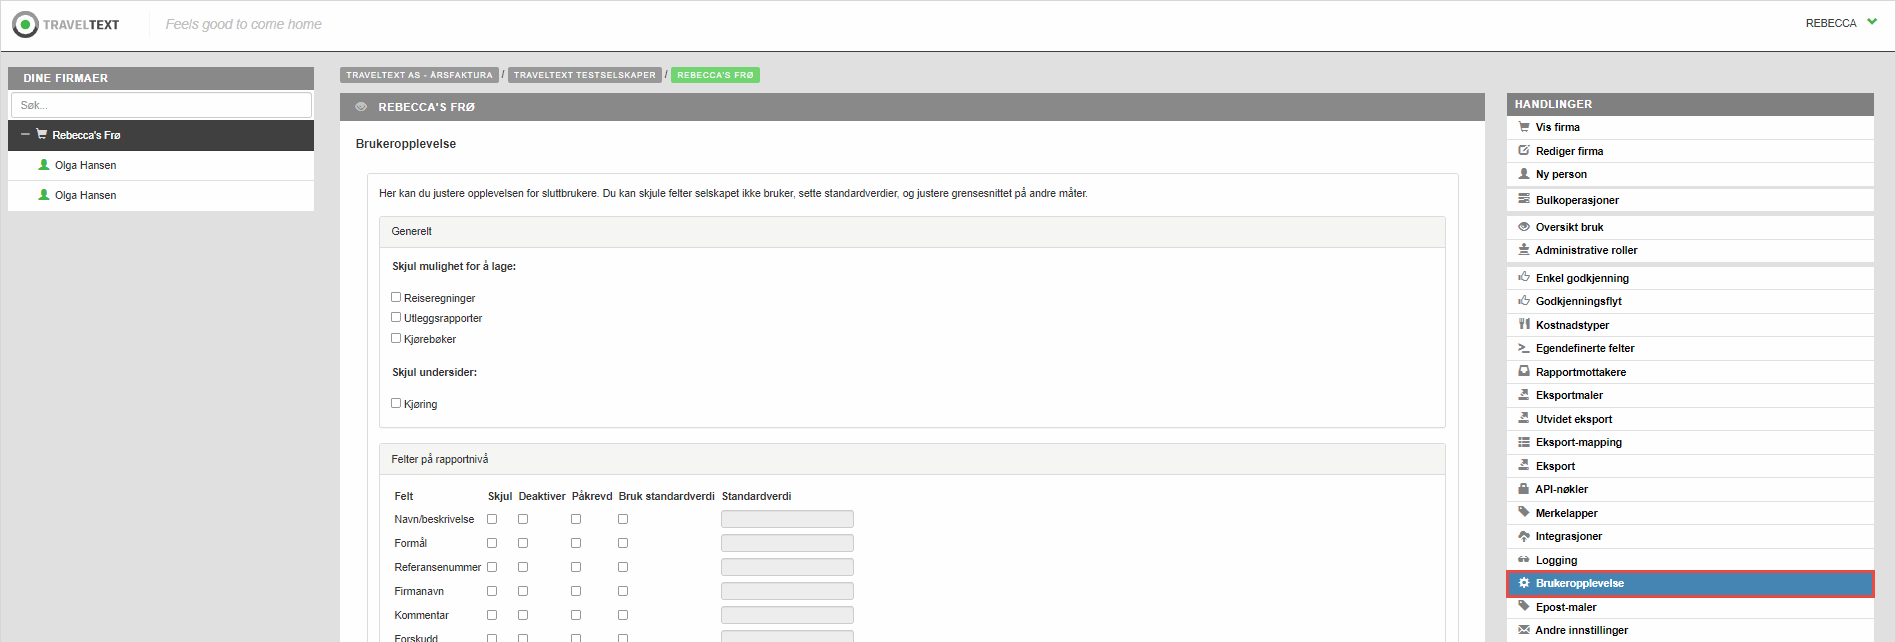The height and width of the screenshot is (642, 1896).
Task: Open the Traveltext AS - Årsfaktura breadcrumb
Action: 419,75
